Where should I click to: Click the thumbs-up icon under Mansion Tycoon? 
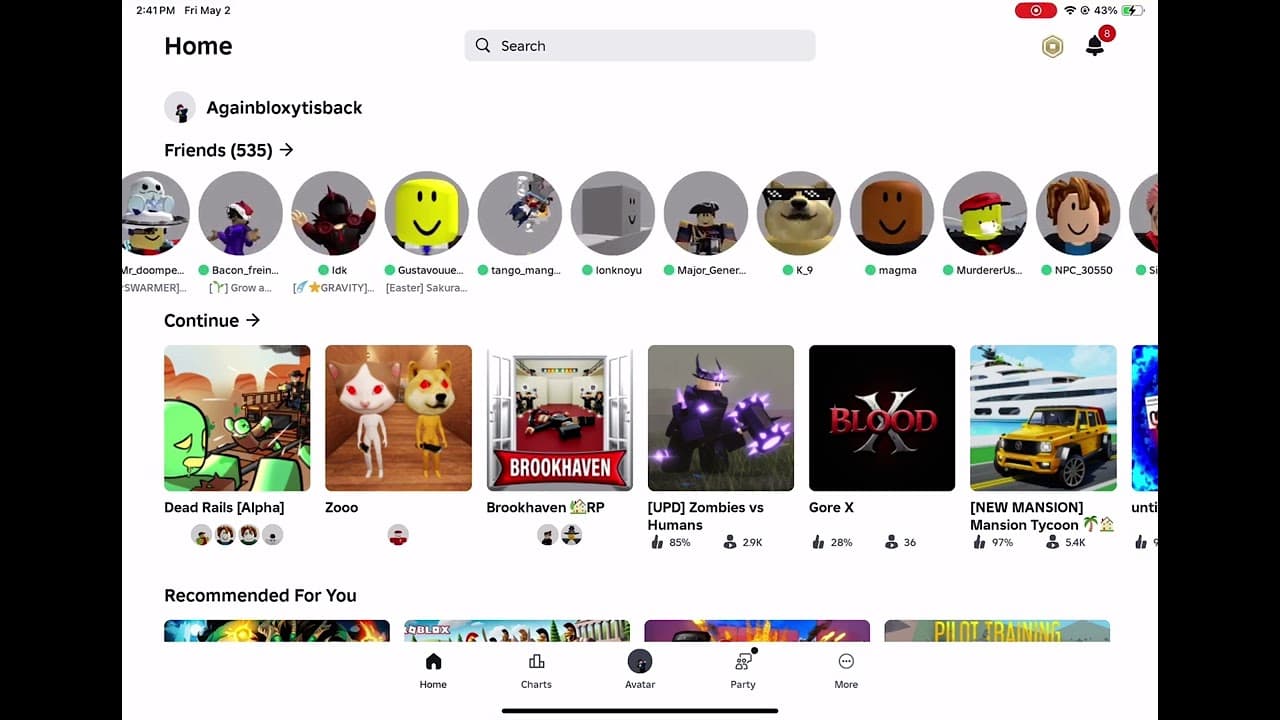tap(979, 542)
